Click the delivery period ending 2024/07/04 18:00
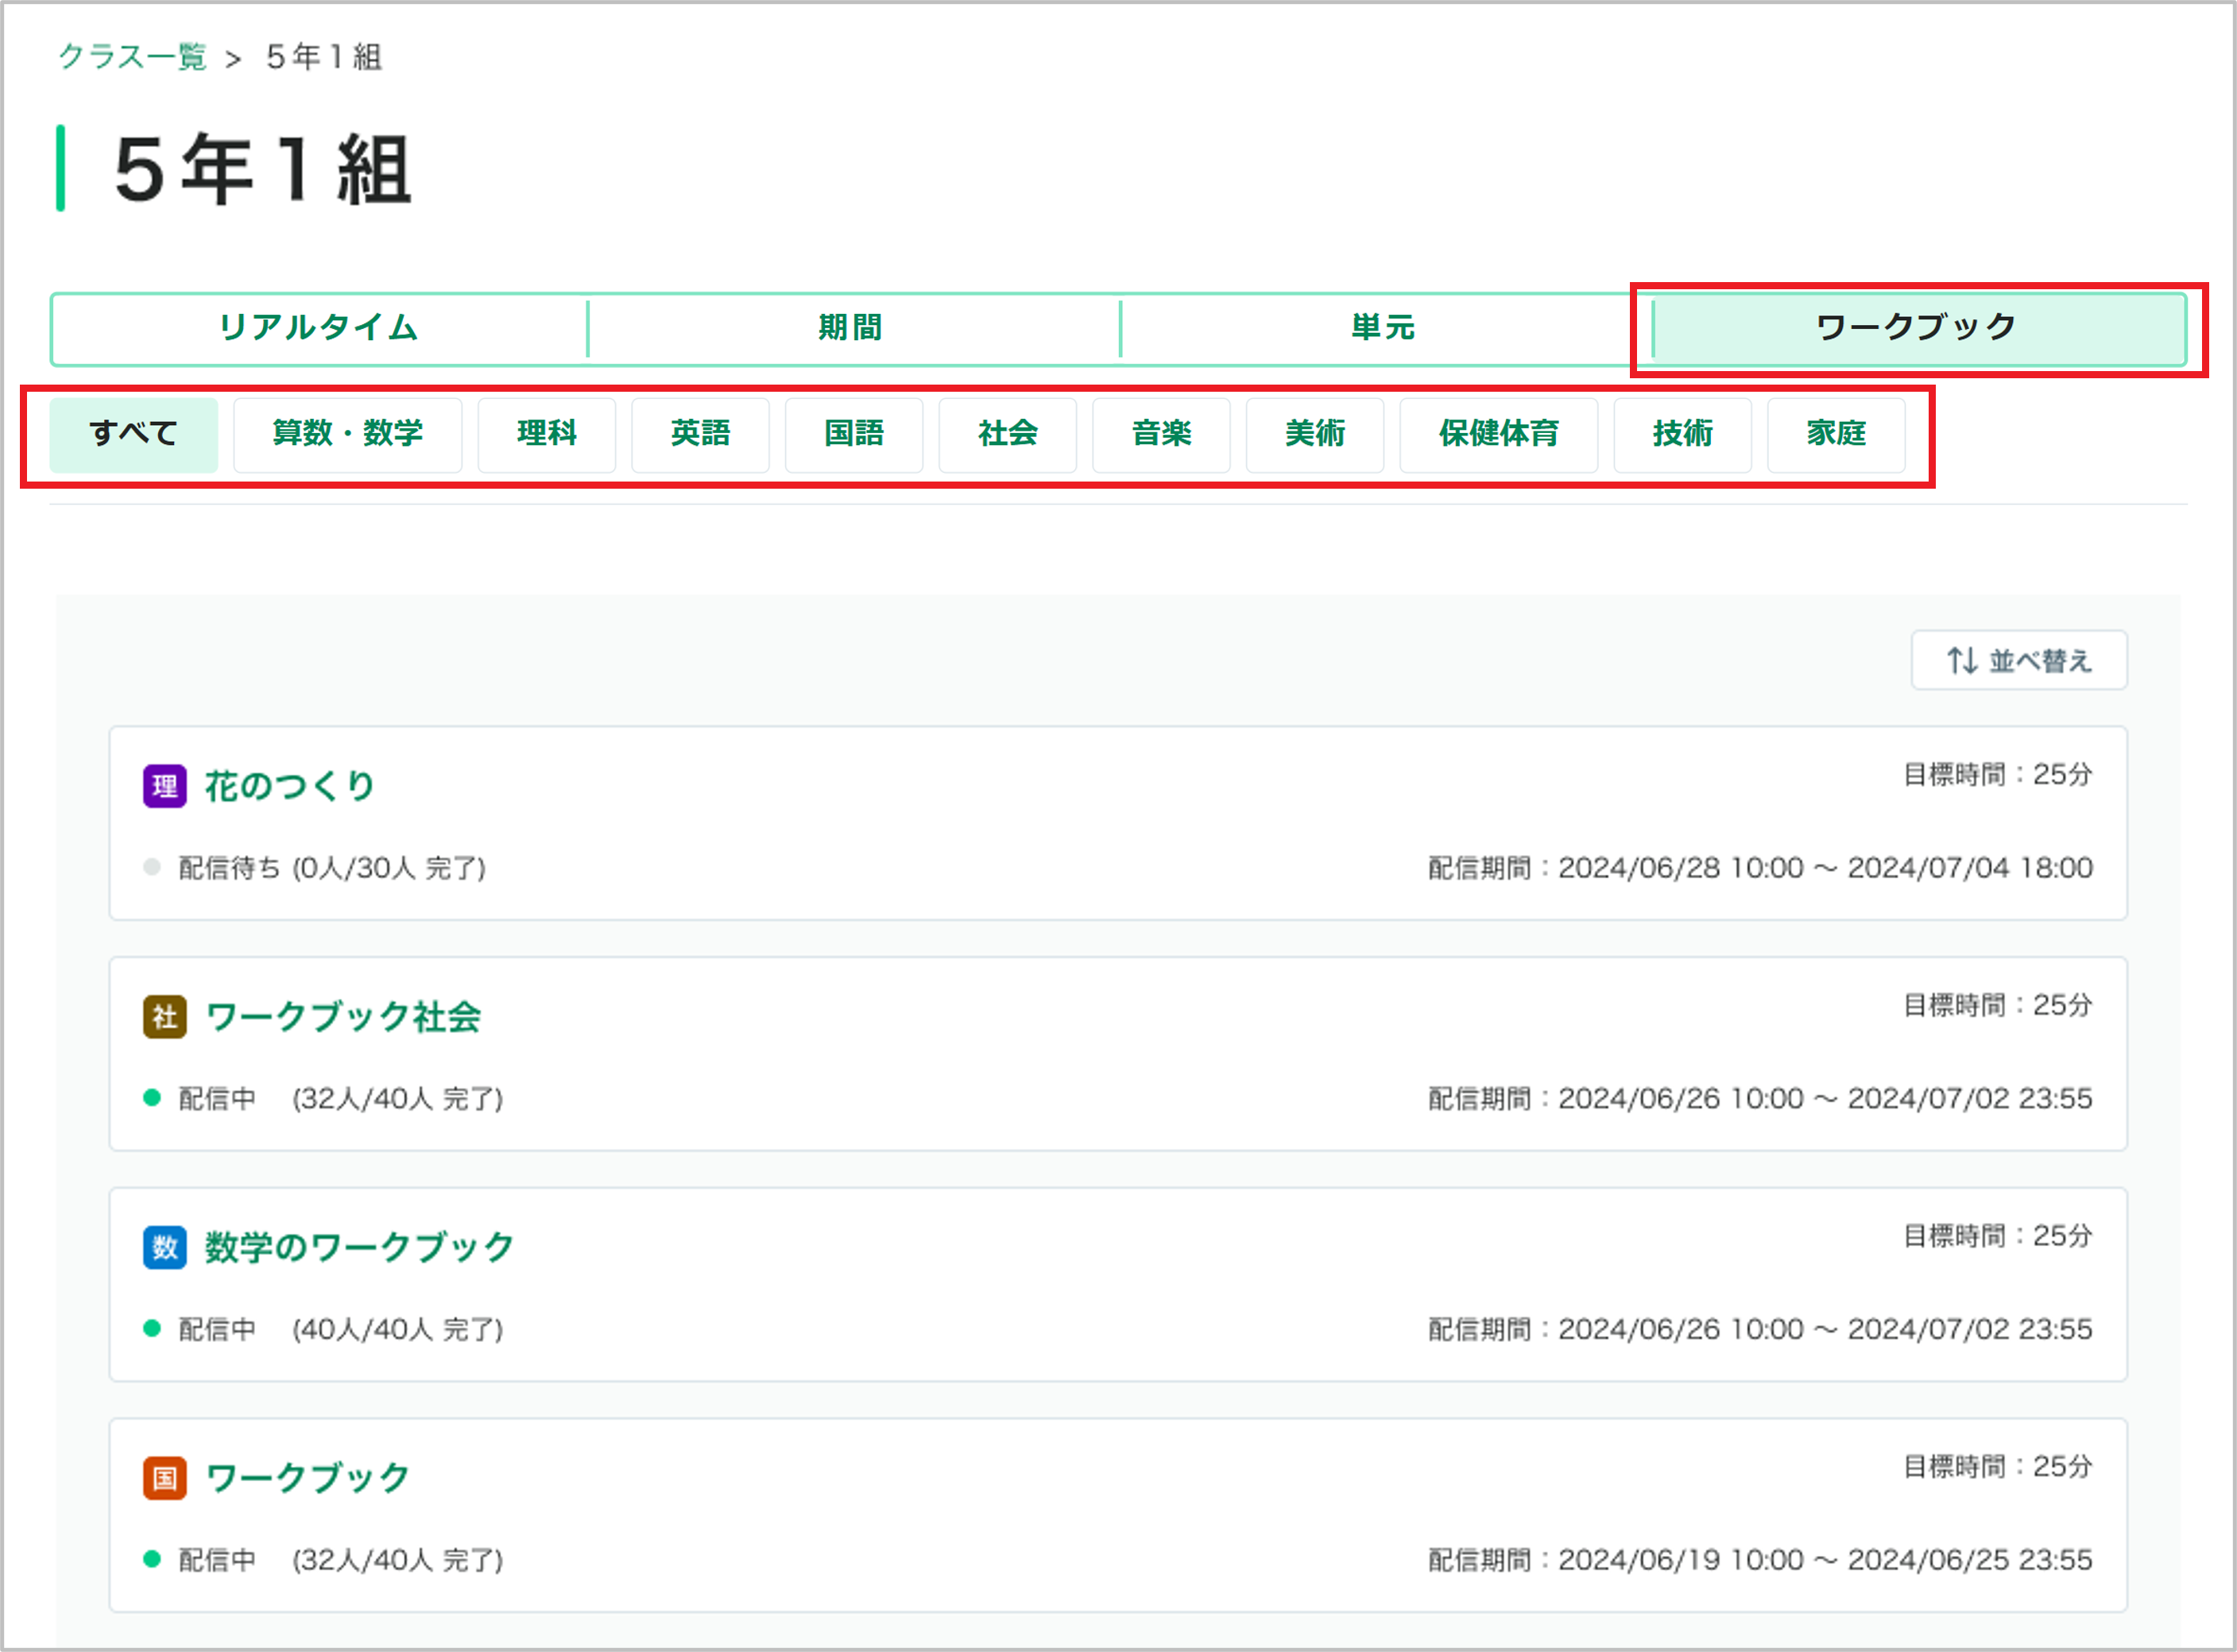The height and width of the screenshot is (1652, 2237). pos(1761,868)
